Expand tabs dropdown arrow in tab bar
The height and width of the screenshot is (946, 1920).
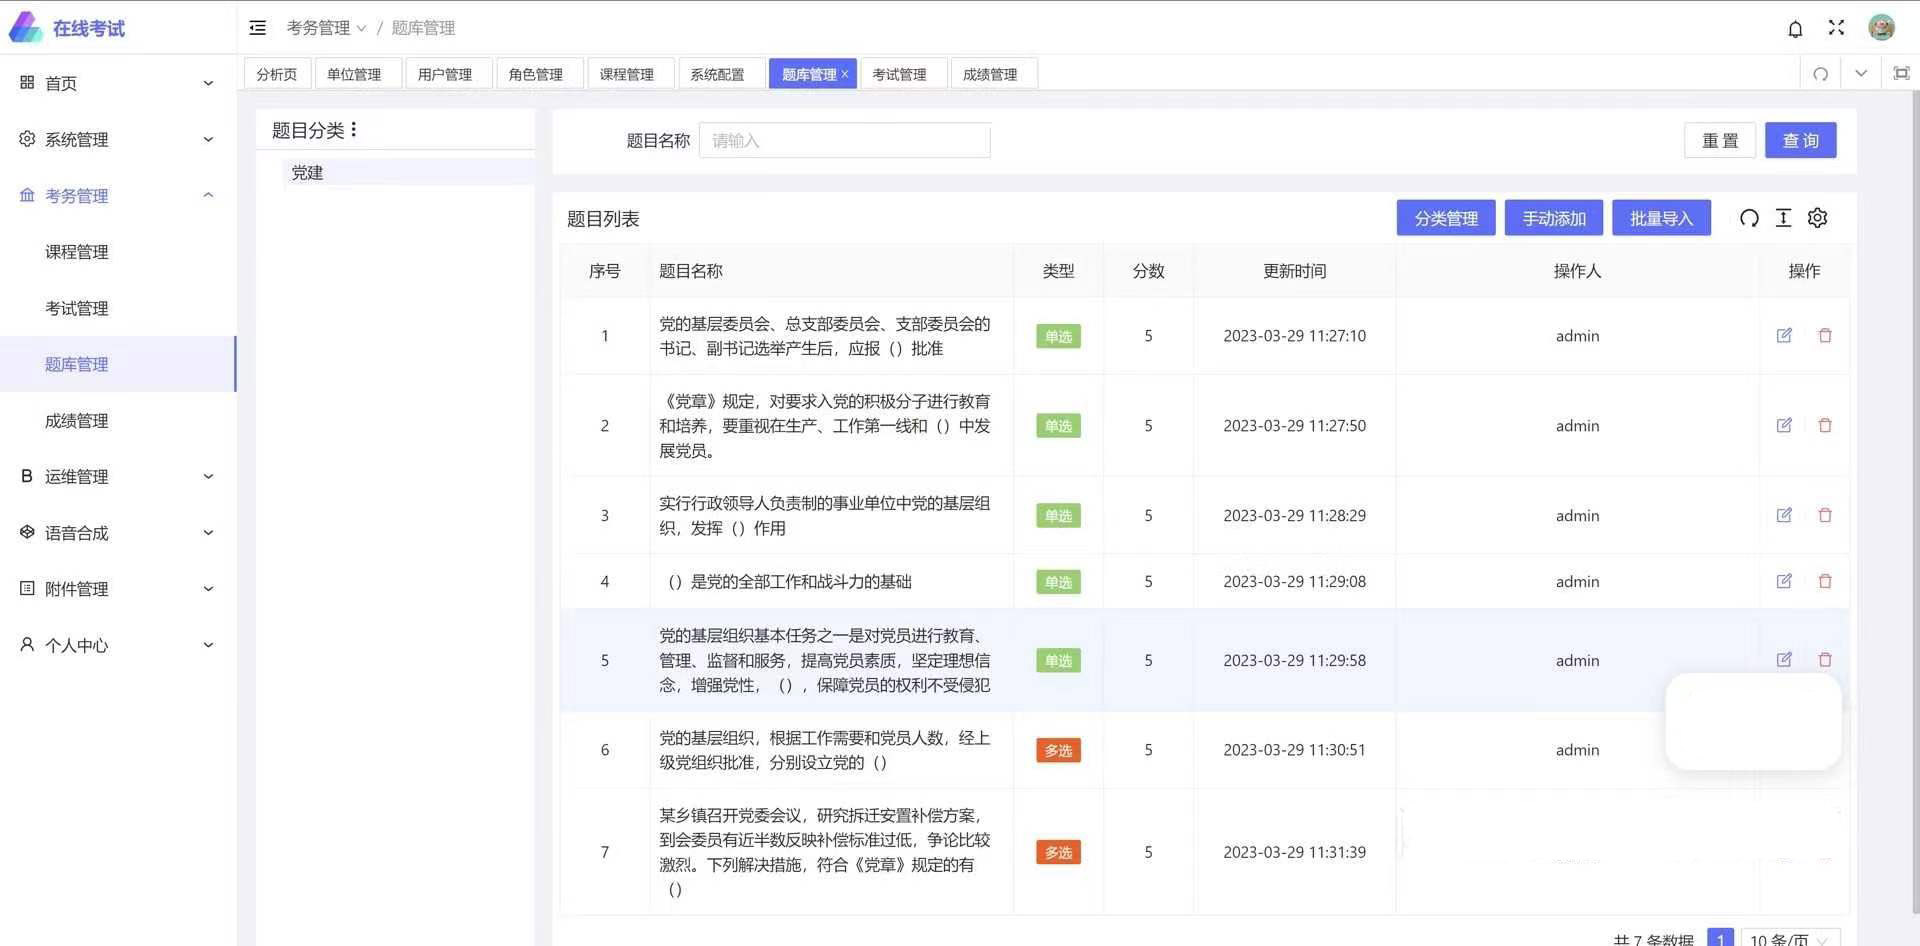[1861, 74]
